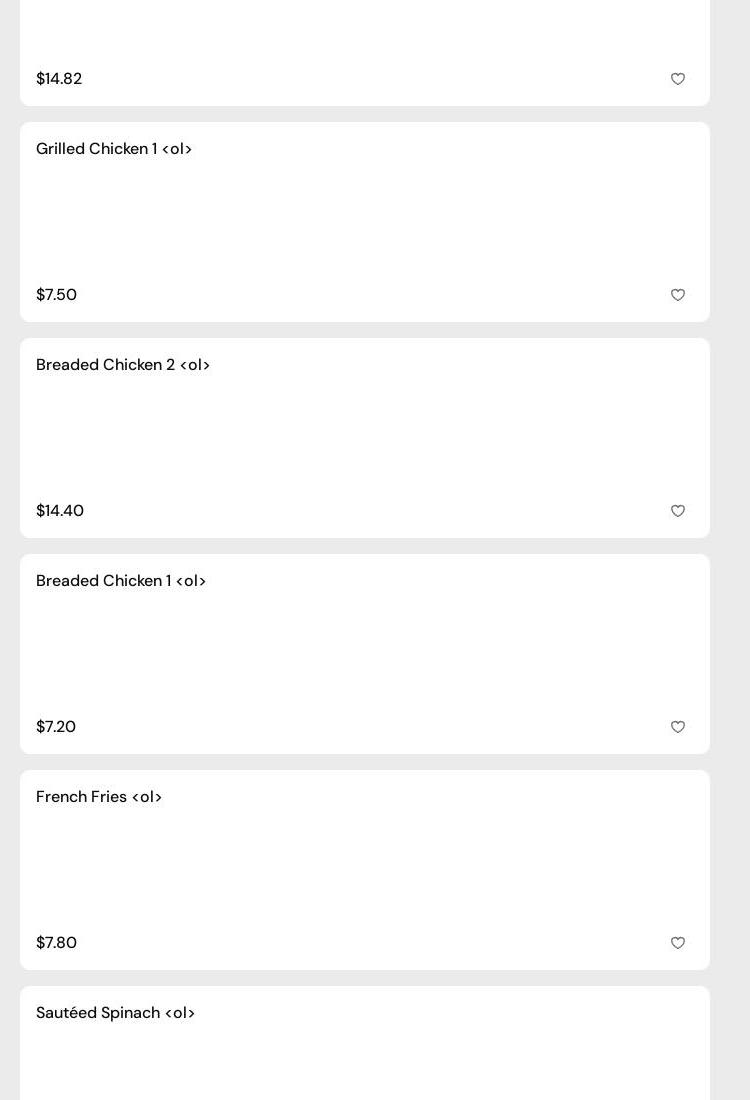
Task: Open the French Fries item title
Action: [99, 797]
